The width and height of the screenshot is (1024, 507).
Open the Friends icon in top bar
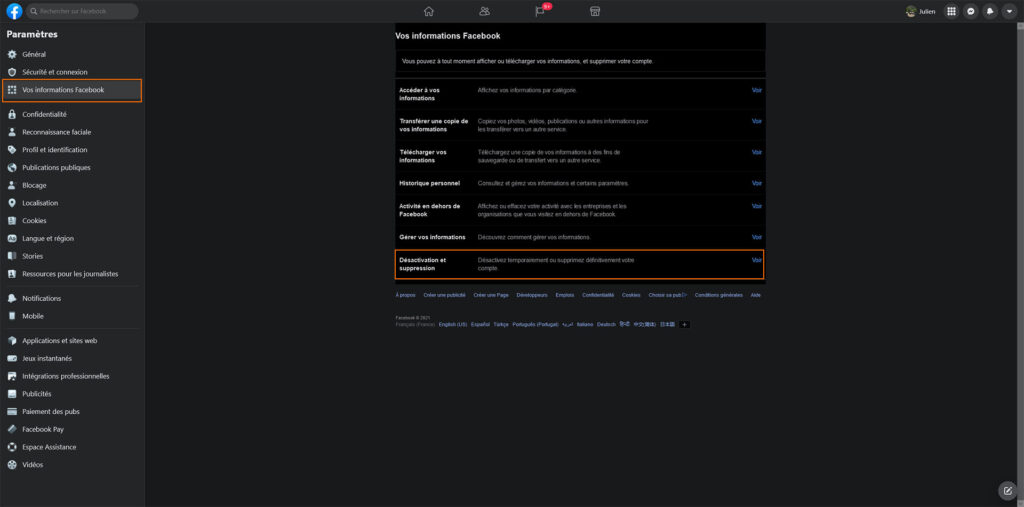[x=485, y=11]
